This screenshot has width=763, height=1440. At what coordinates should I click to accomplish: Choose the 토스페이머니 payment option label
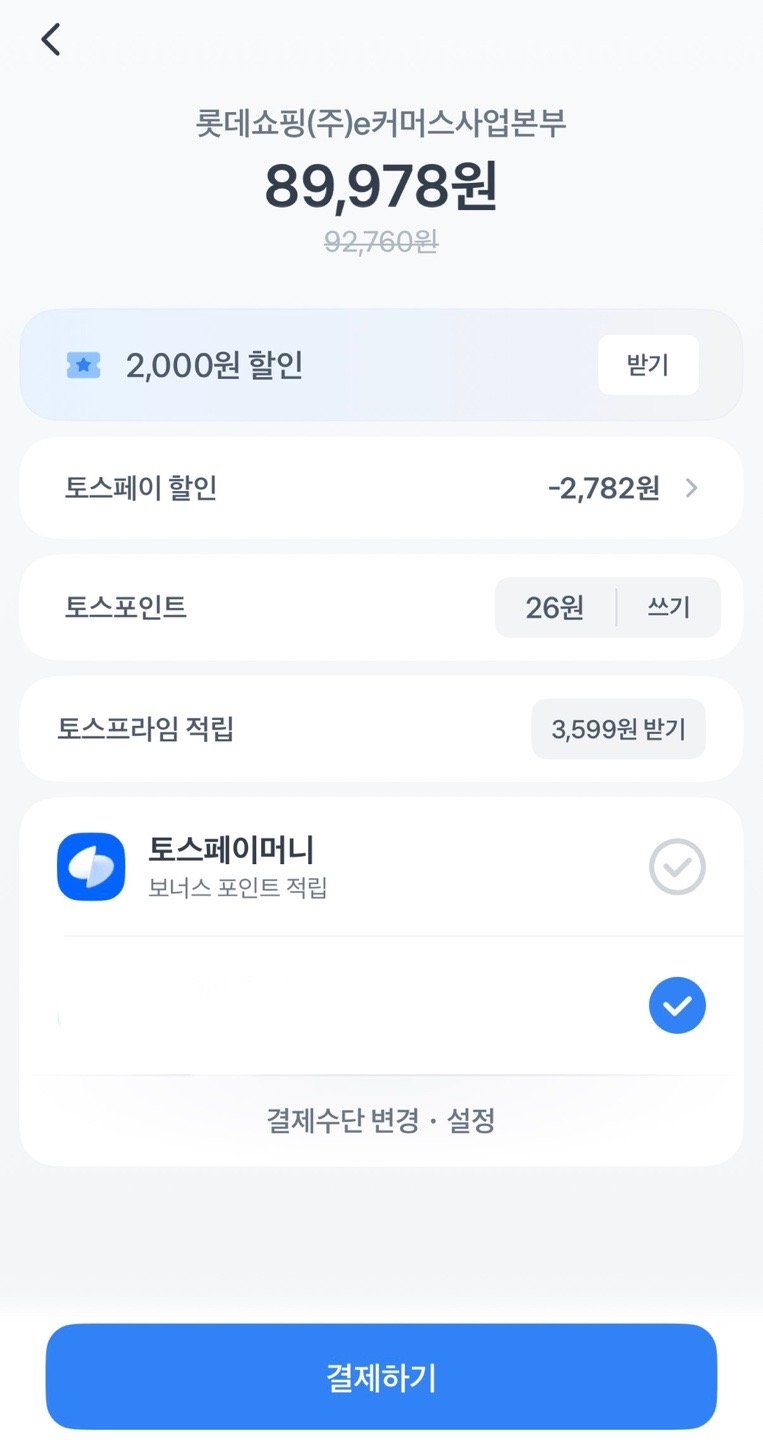pos(231,850)
